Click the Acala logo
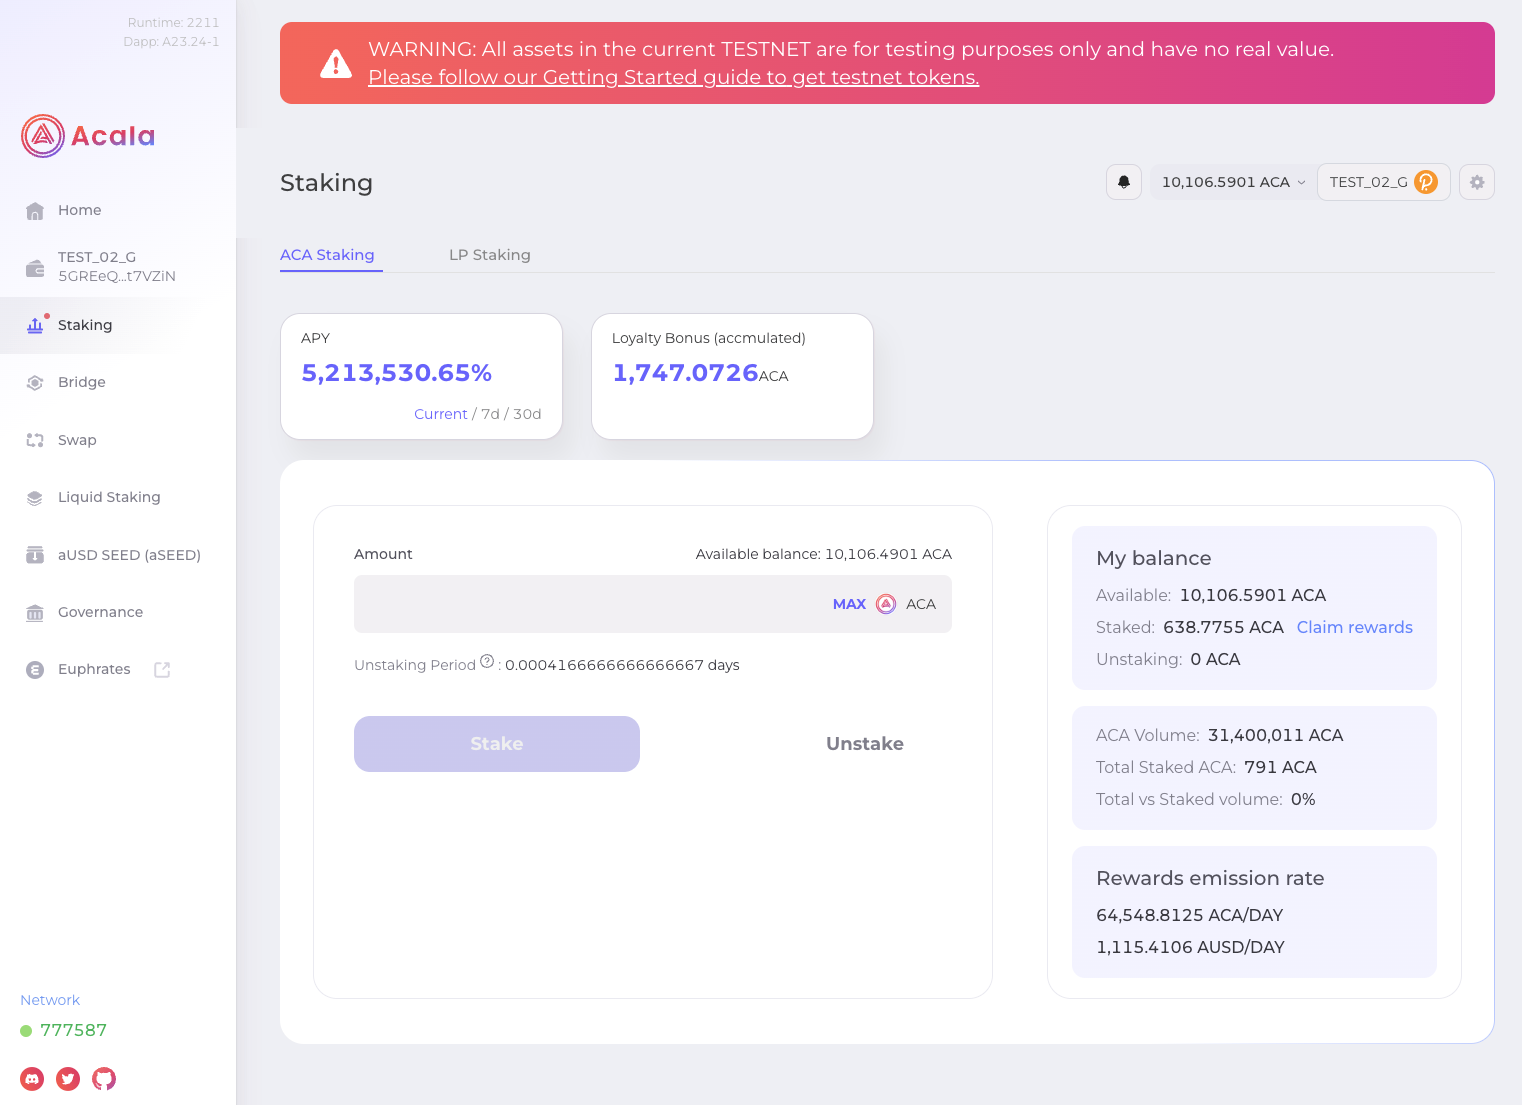Image resolution: width=1522 pixels, height=1105 pixels. tap(88, 136)
